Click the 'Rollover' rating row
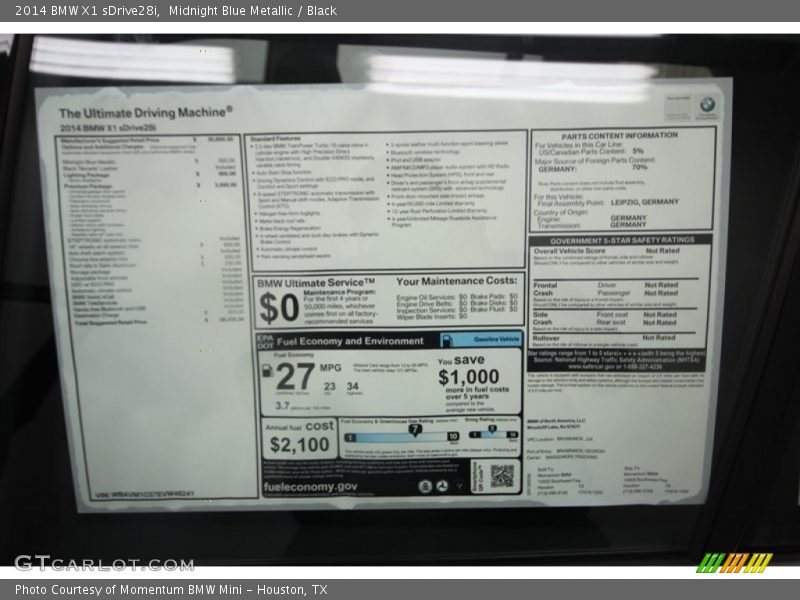This screenshot has height=600, width=800. point(614,338)
